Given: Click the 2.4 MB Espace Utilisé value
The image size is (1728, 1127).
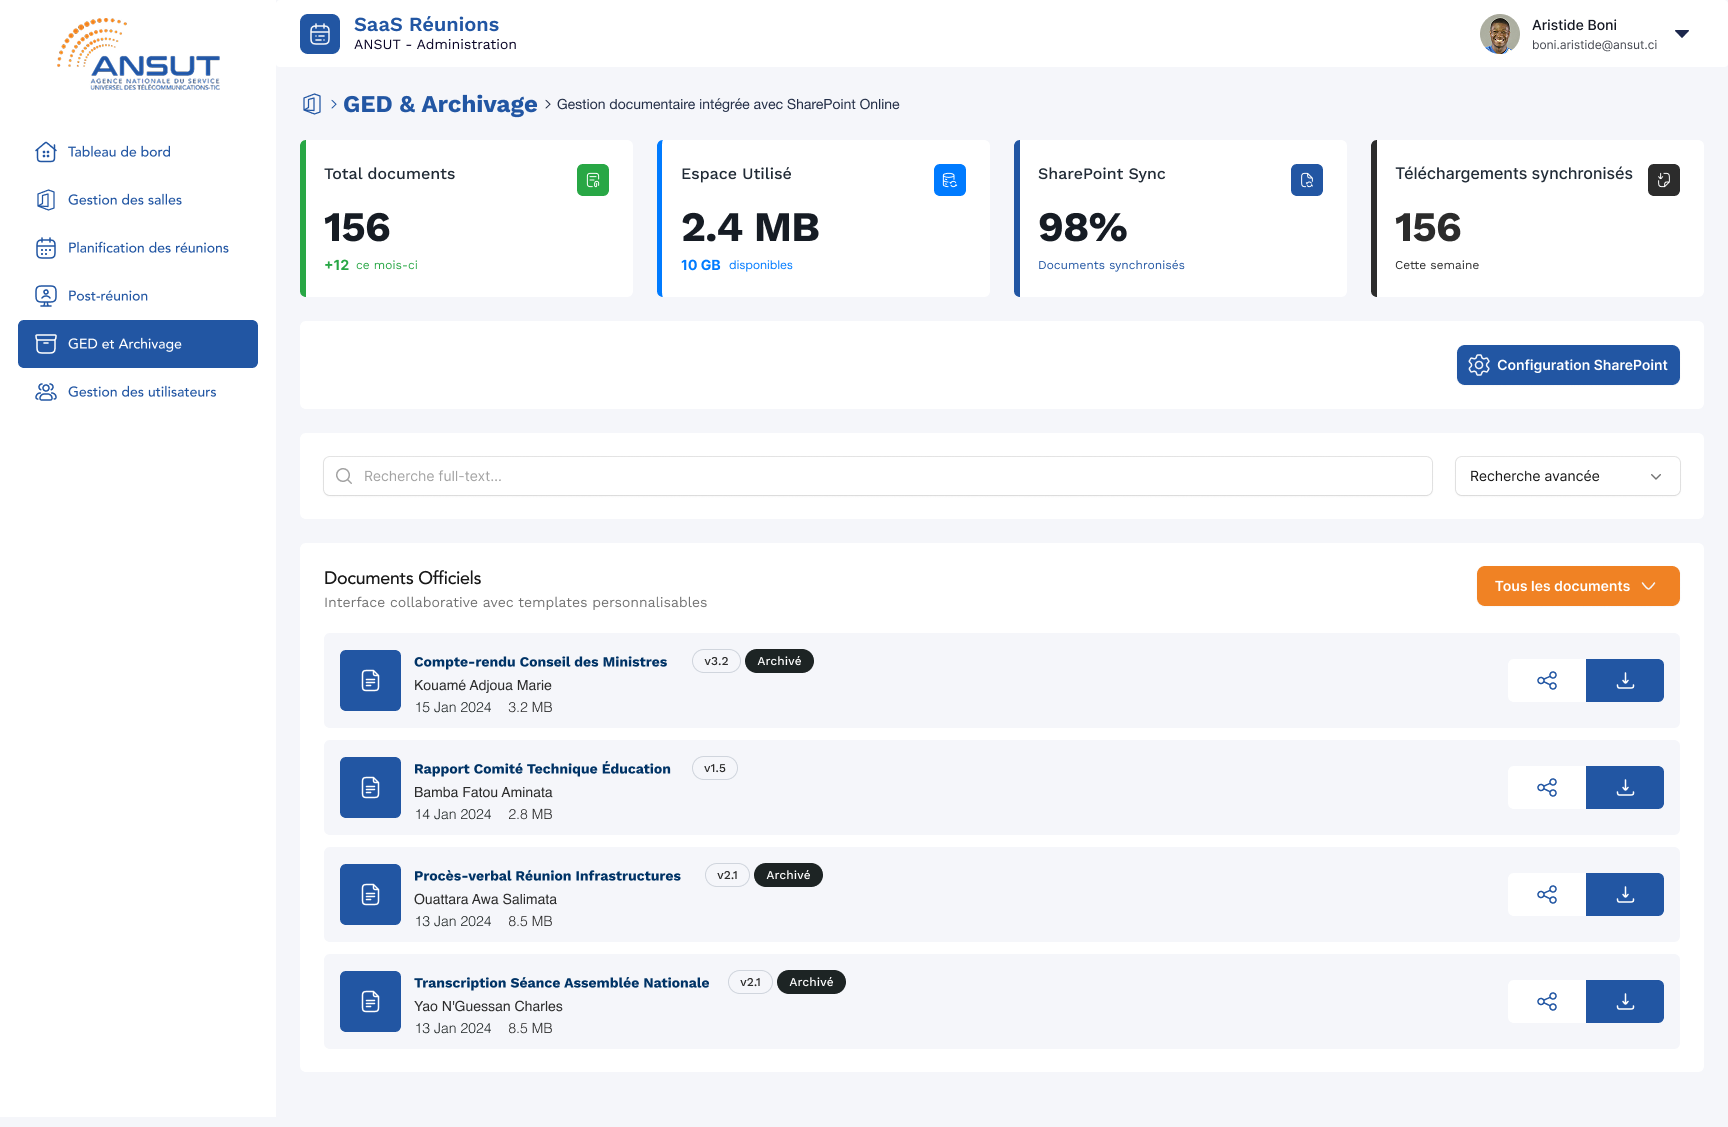Looking at the screenshot, I should click(750, 228).
